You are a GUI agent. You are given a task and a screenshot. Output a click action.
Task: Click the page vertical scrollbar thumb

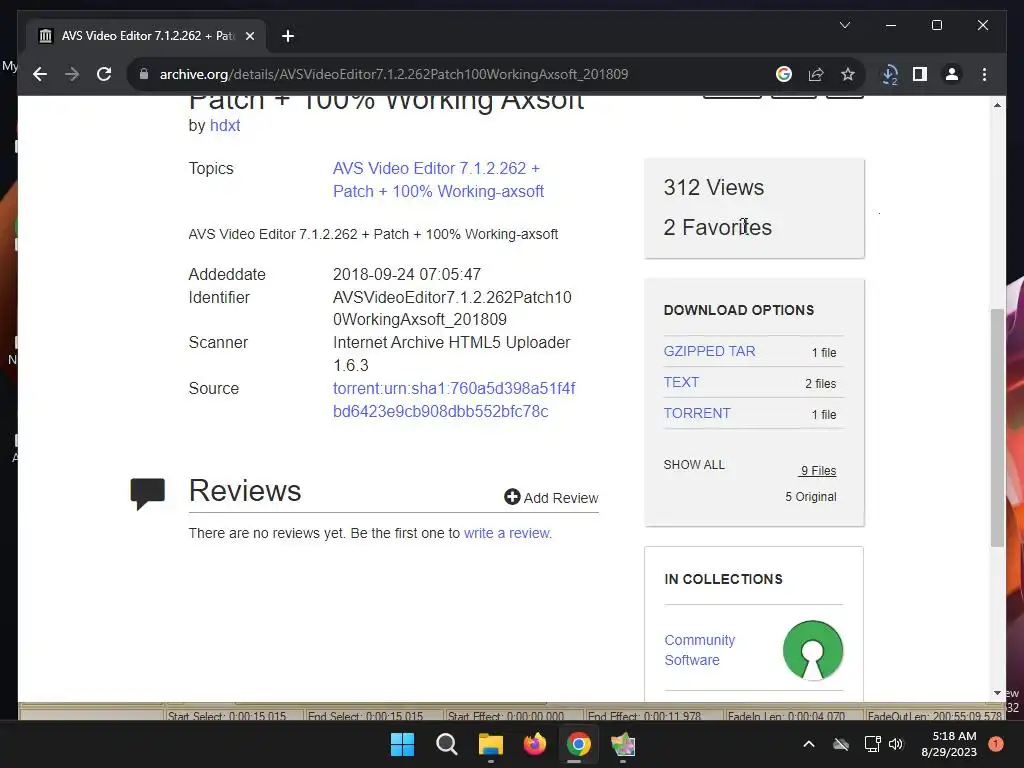coord(997,427)
